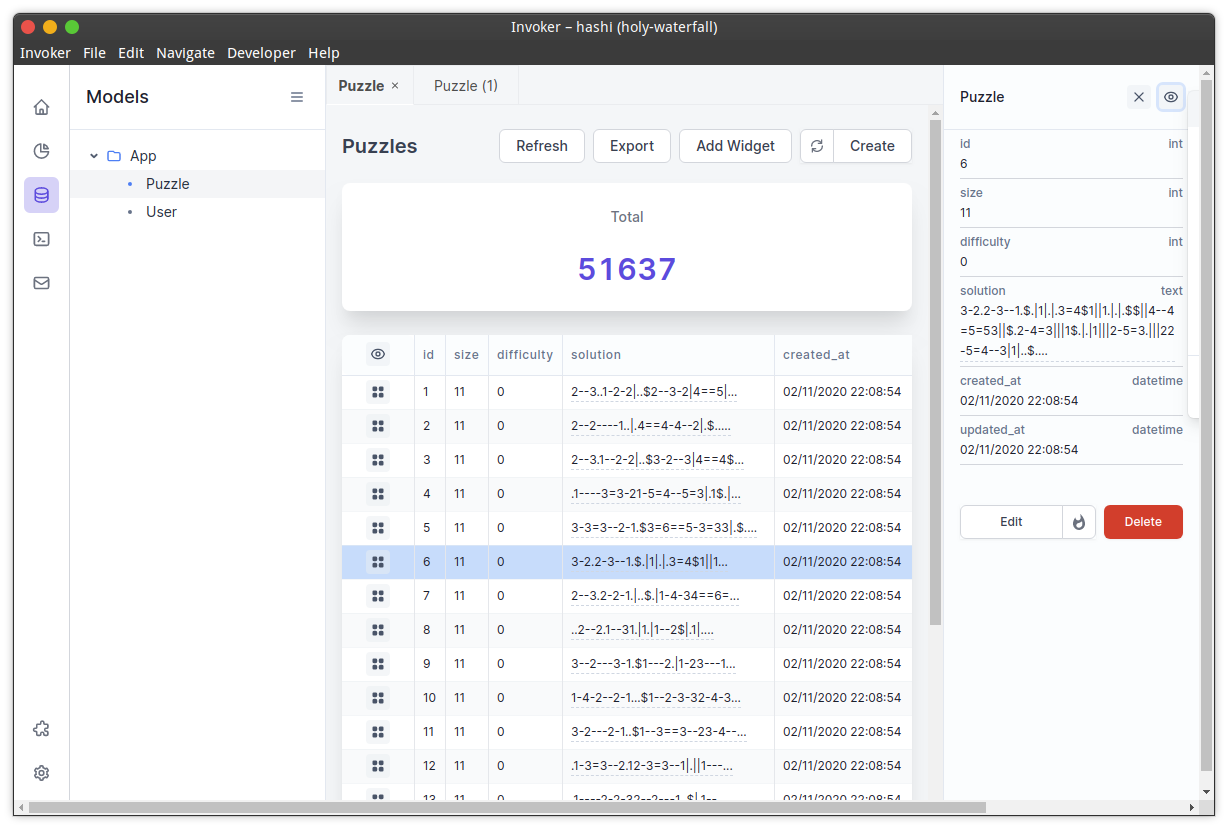Open the Developer menu
Image resolution: width=1228 pixels, height=829 pixels.
click(261, 52)
